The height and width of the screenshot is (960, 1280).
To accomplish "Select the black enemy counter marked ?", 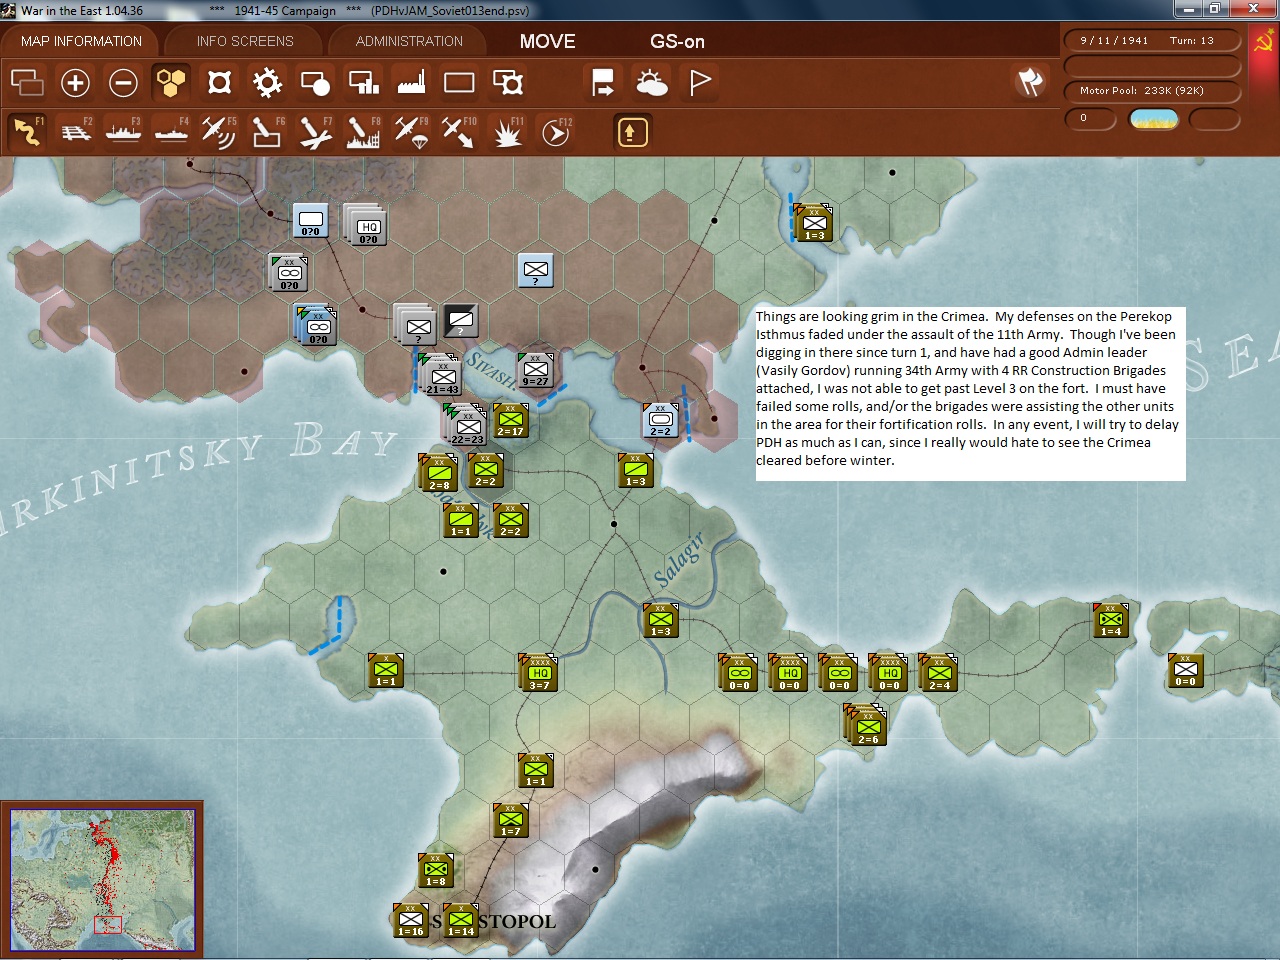I will pyautogui.click(x=461, y=321).
